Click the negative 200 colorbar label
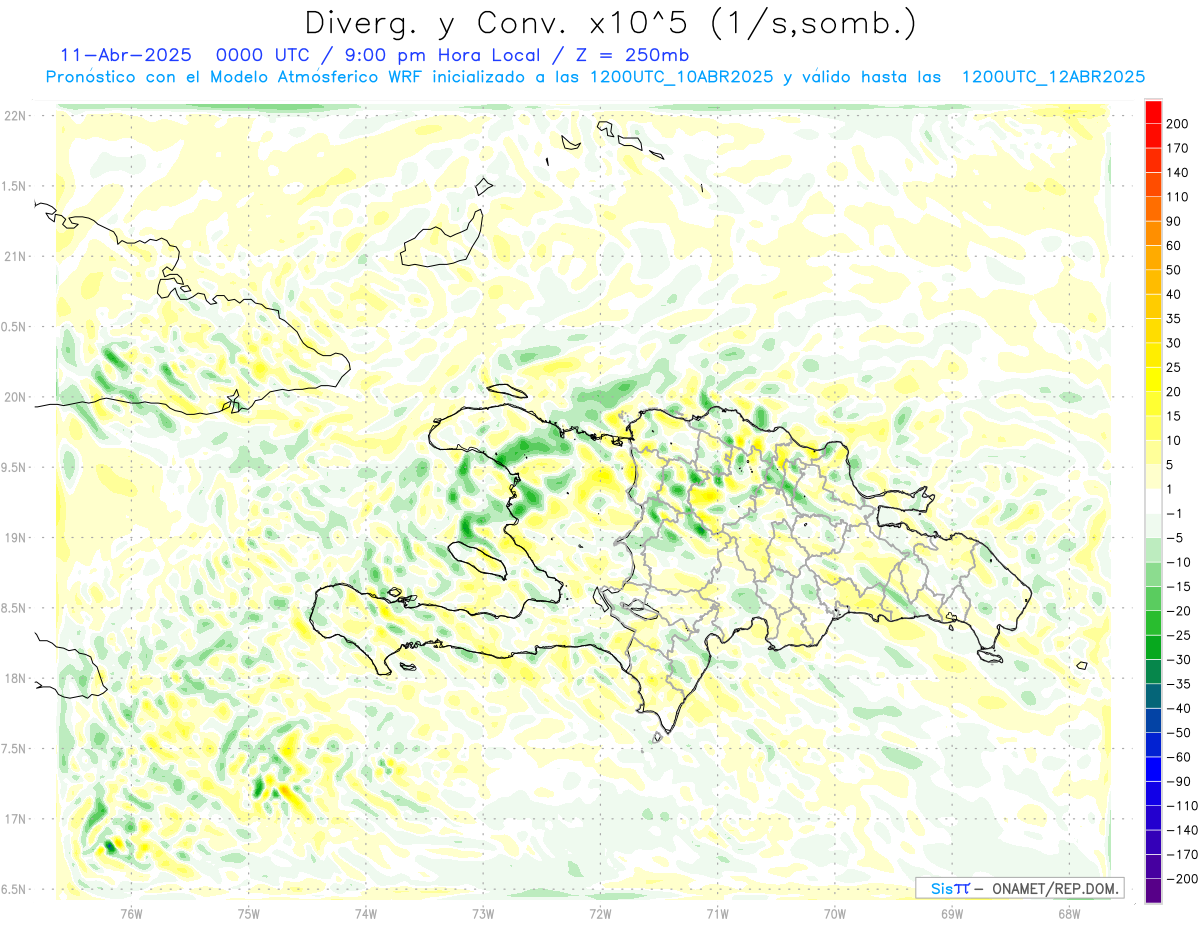This screenshot has width=1200, height=927. [1181, 879]
